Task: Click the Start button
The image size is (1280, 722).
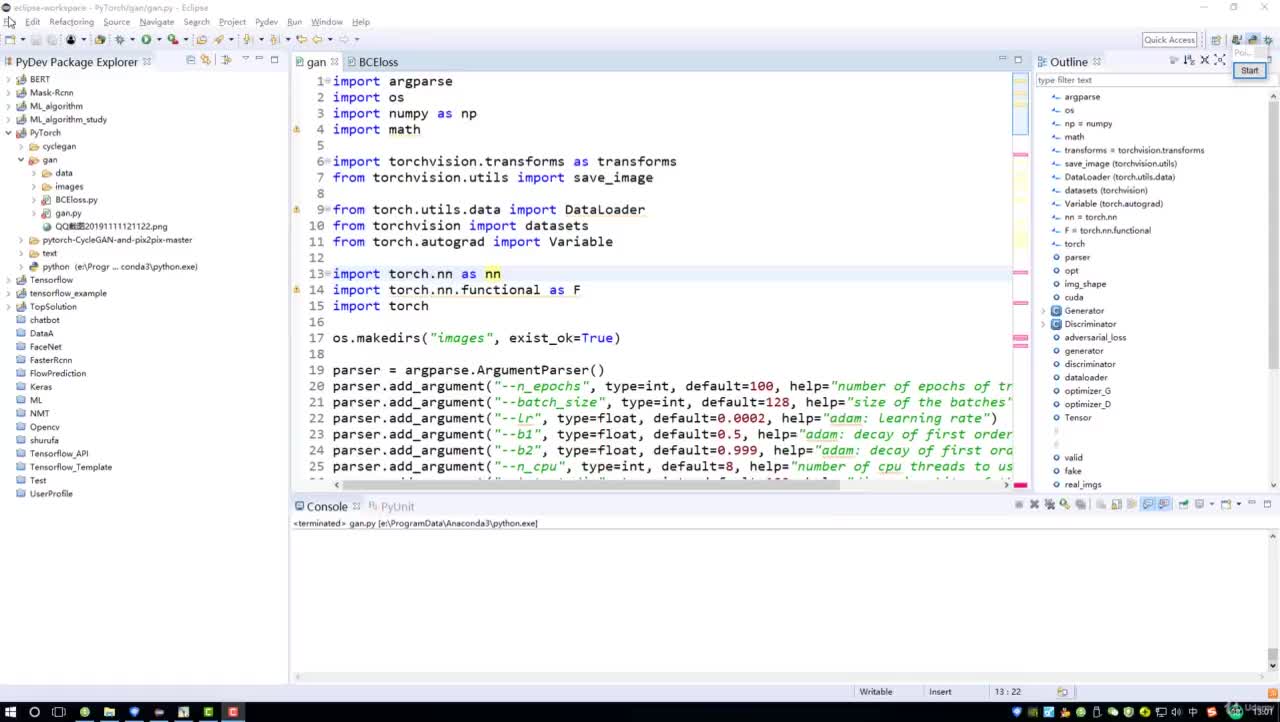Action: (1250, 71)
